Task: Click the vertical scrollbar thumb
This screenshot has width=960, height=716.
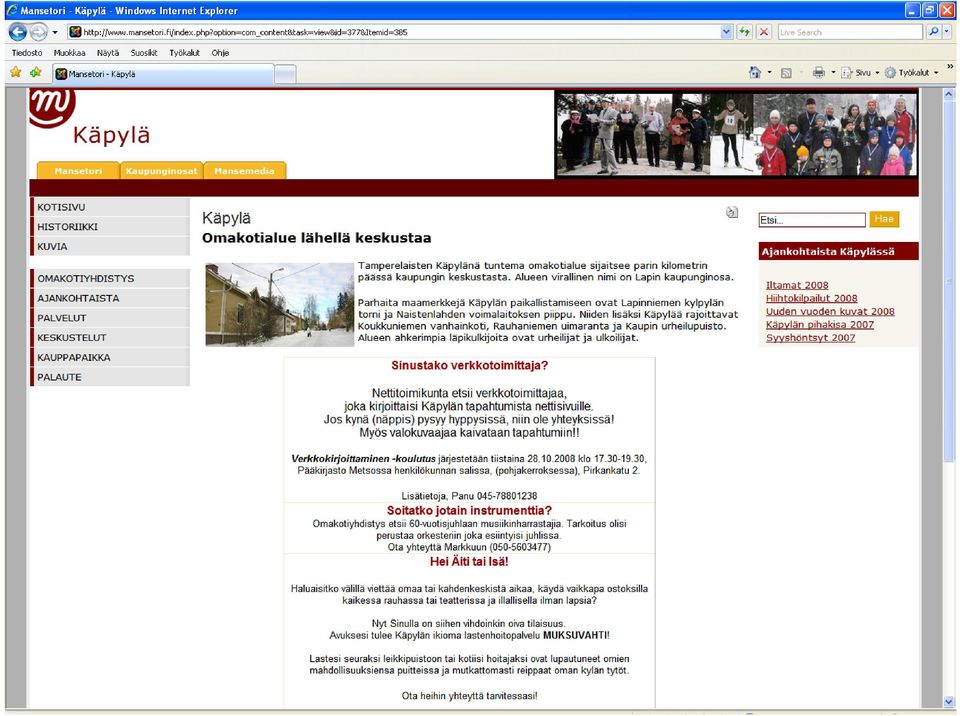Action: click(x=949, y=282)
